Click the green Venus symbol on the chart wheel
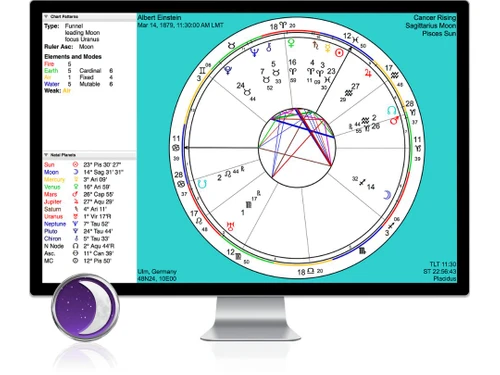 291,43
